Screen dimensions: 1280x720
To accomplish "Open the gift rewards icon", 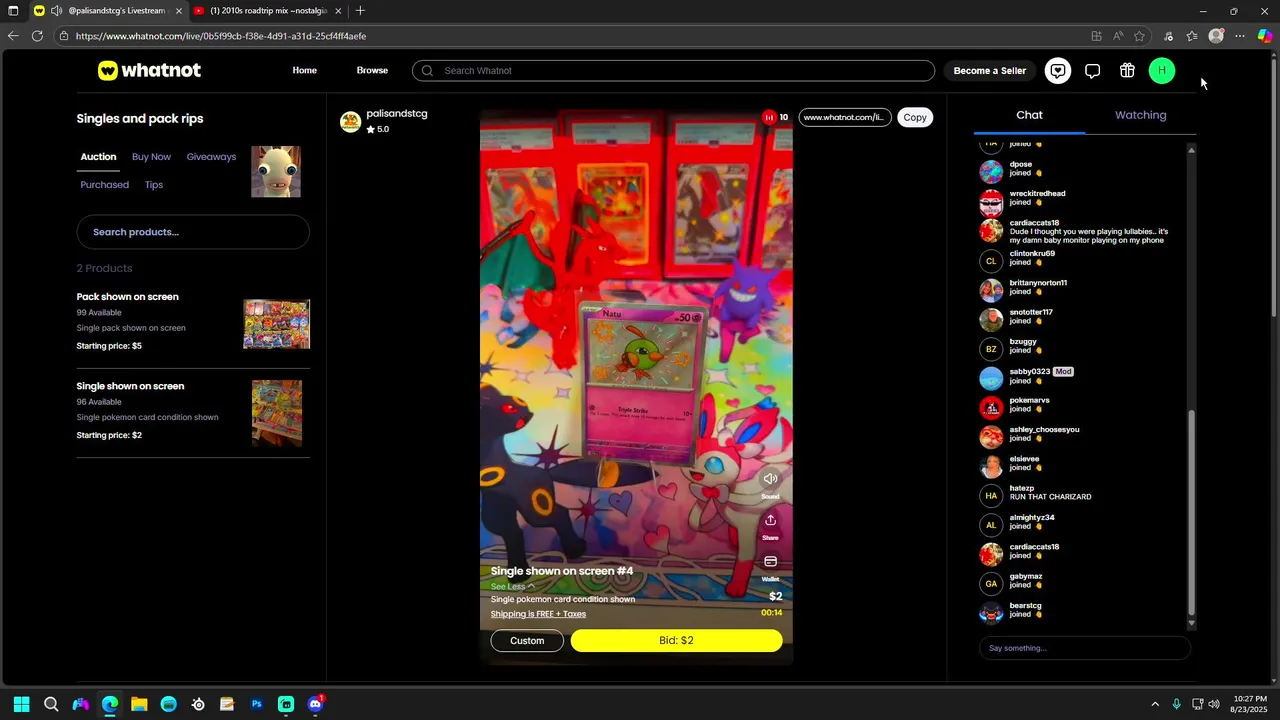I will click(1127, 71).
